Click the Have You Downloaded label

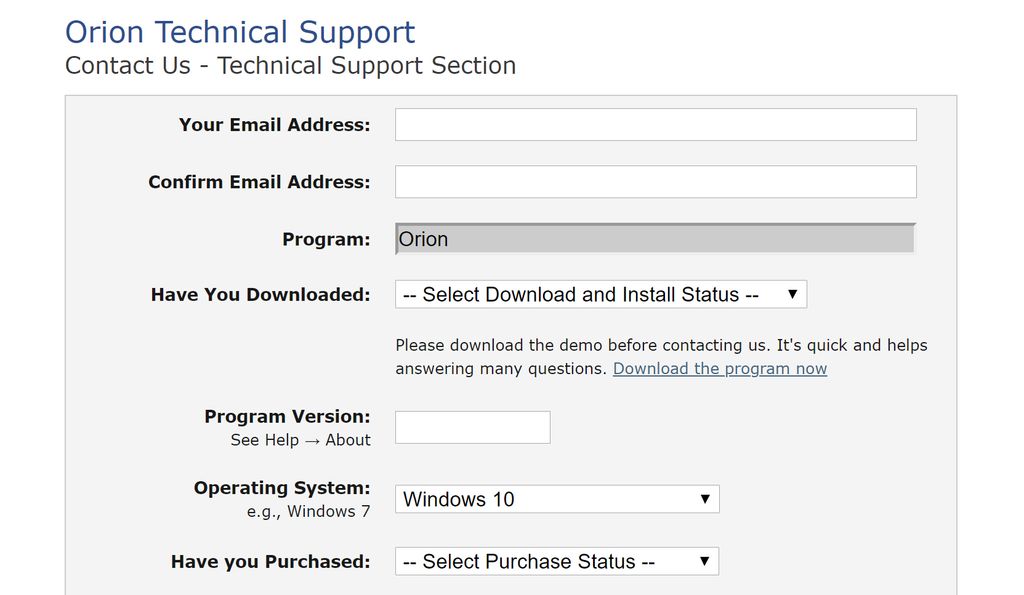260,295
